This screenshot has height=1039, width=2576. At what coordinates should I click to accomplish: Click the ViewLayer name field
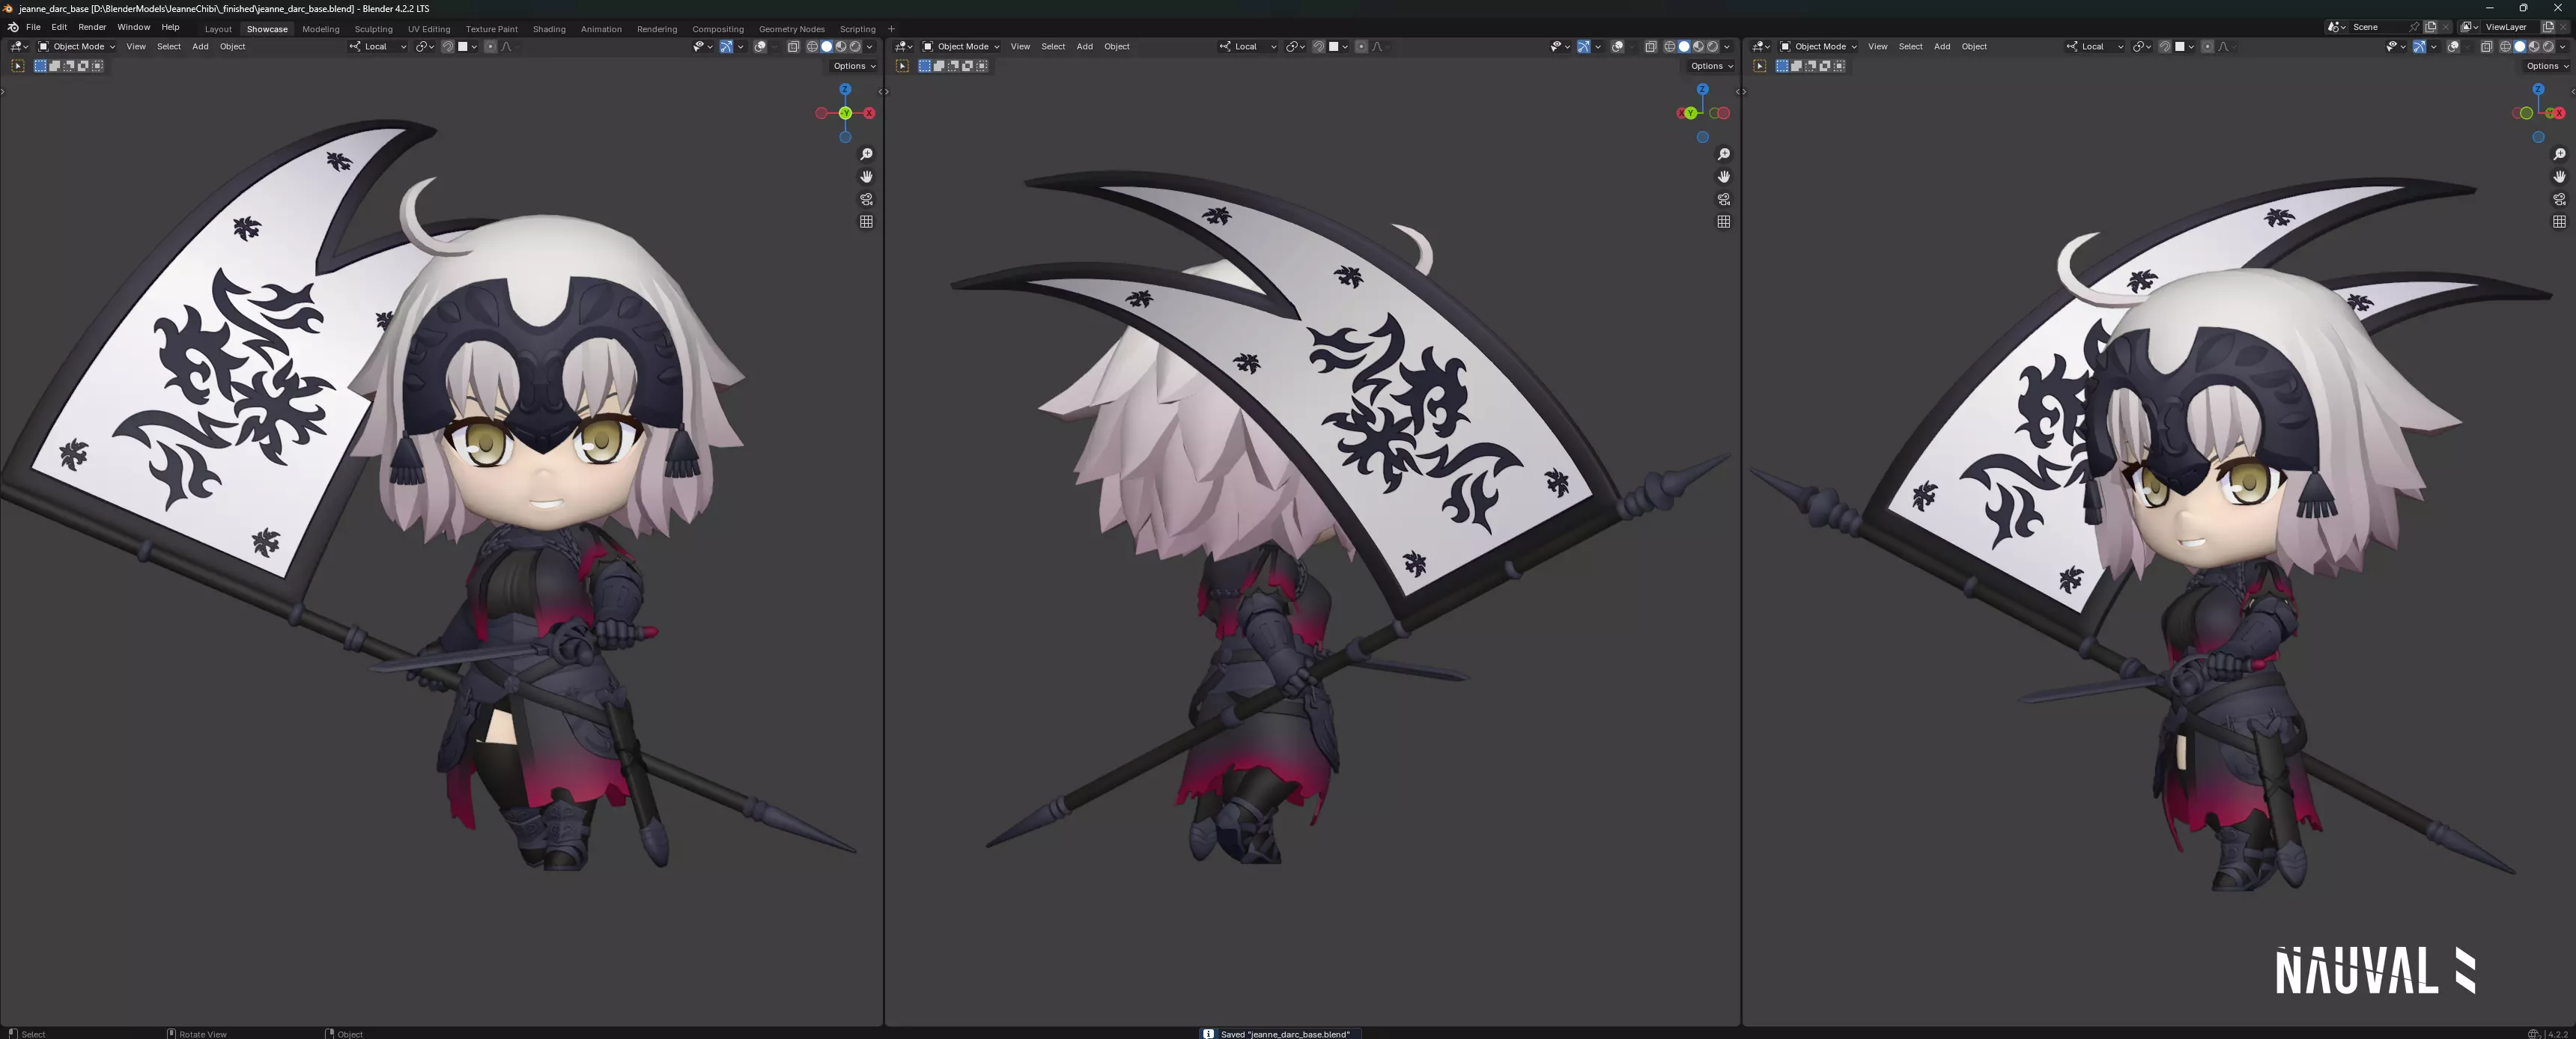point(2510,27)
